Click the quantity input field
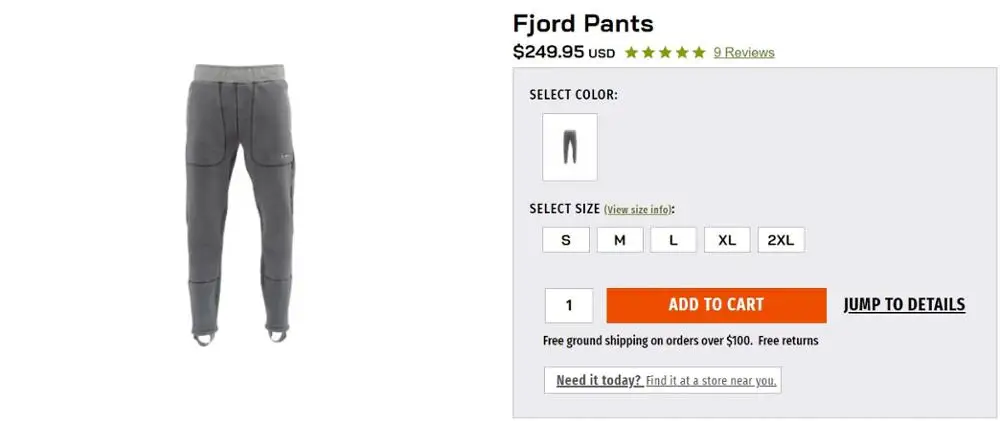 click(x=569, y=306)
